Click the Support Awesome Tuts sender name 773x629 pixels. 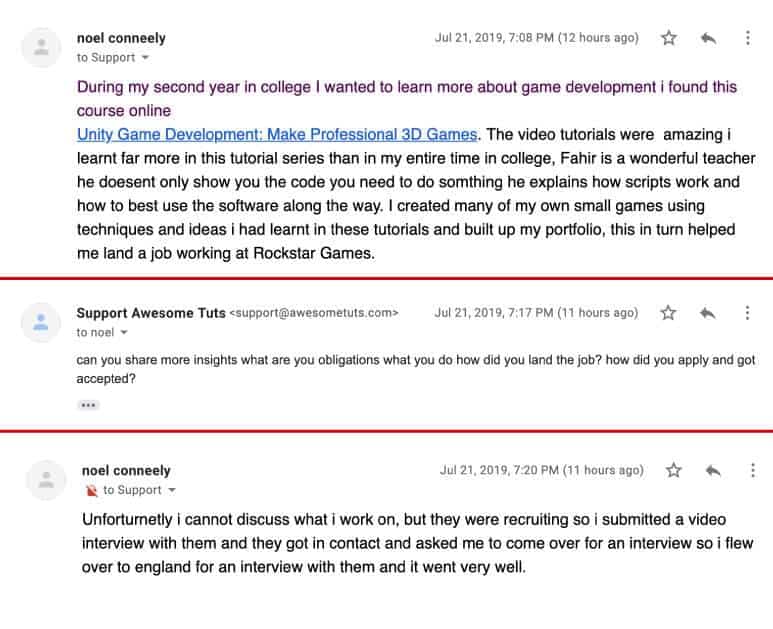[x=151, y=313]
